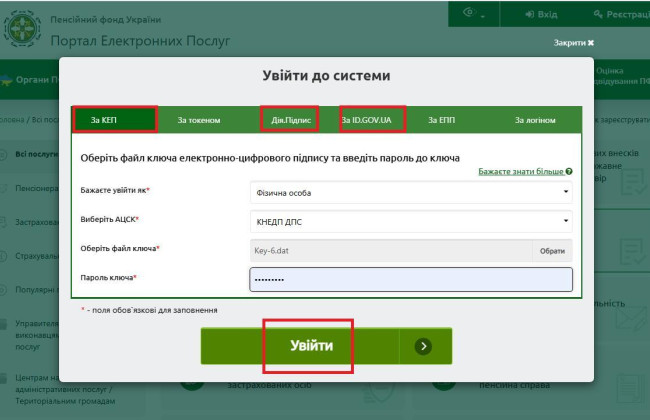The width and height of the screenshot is (650, 420).
Task: Open the Бажаєте увійти як dropdown
Action: (x=411, y=192)
